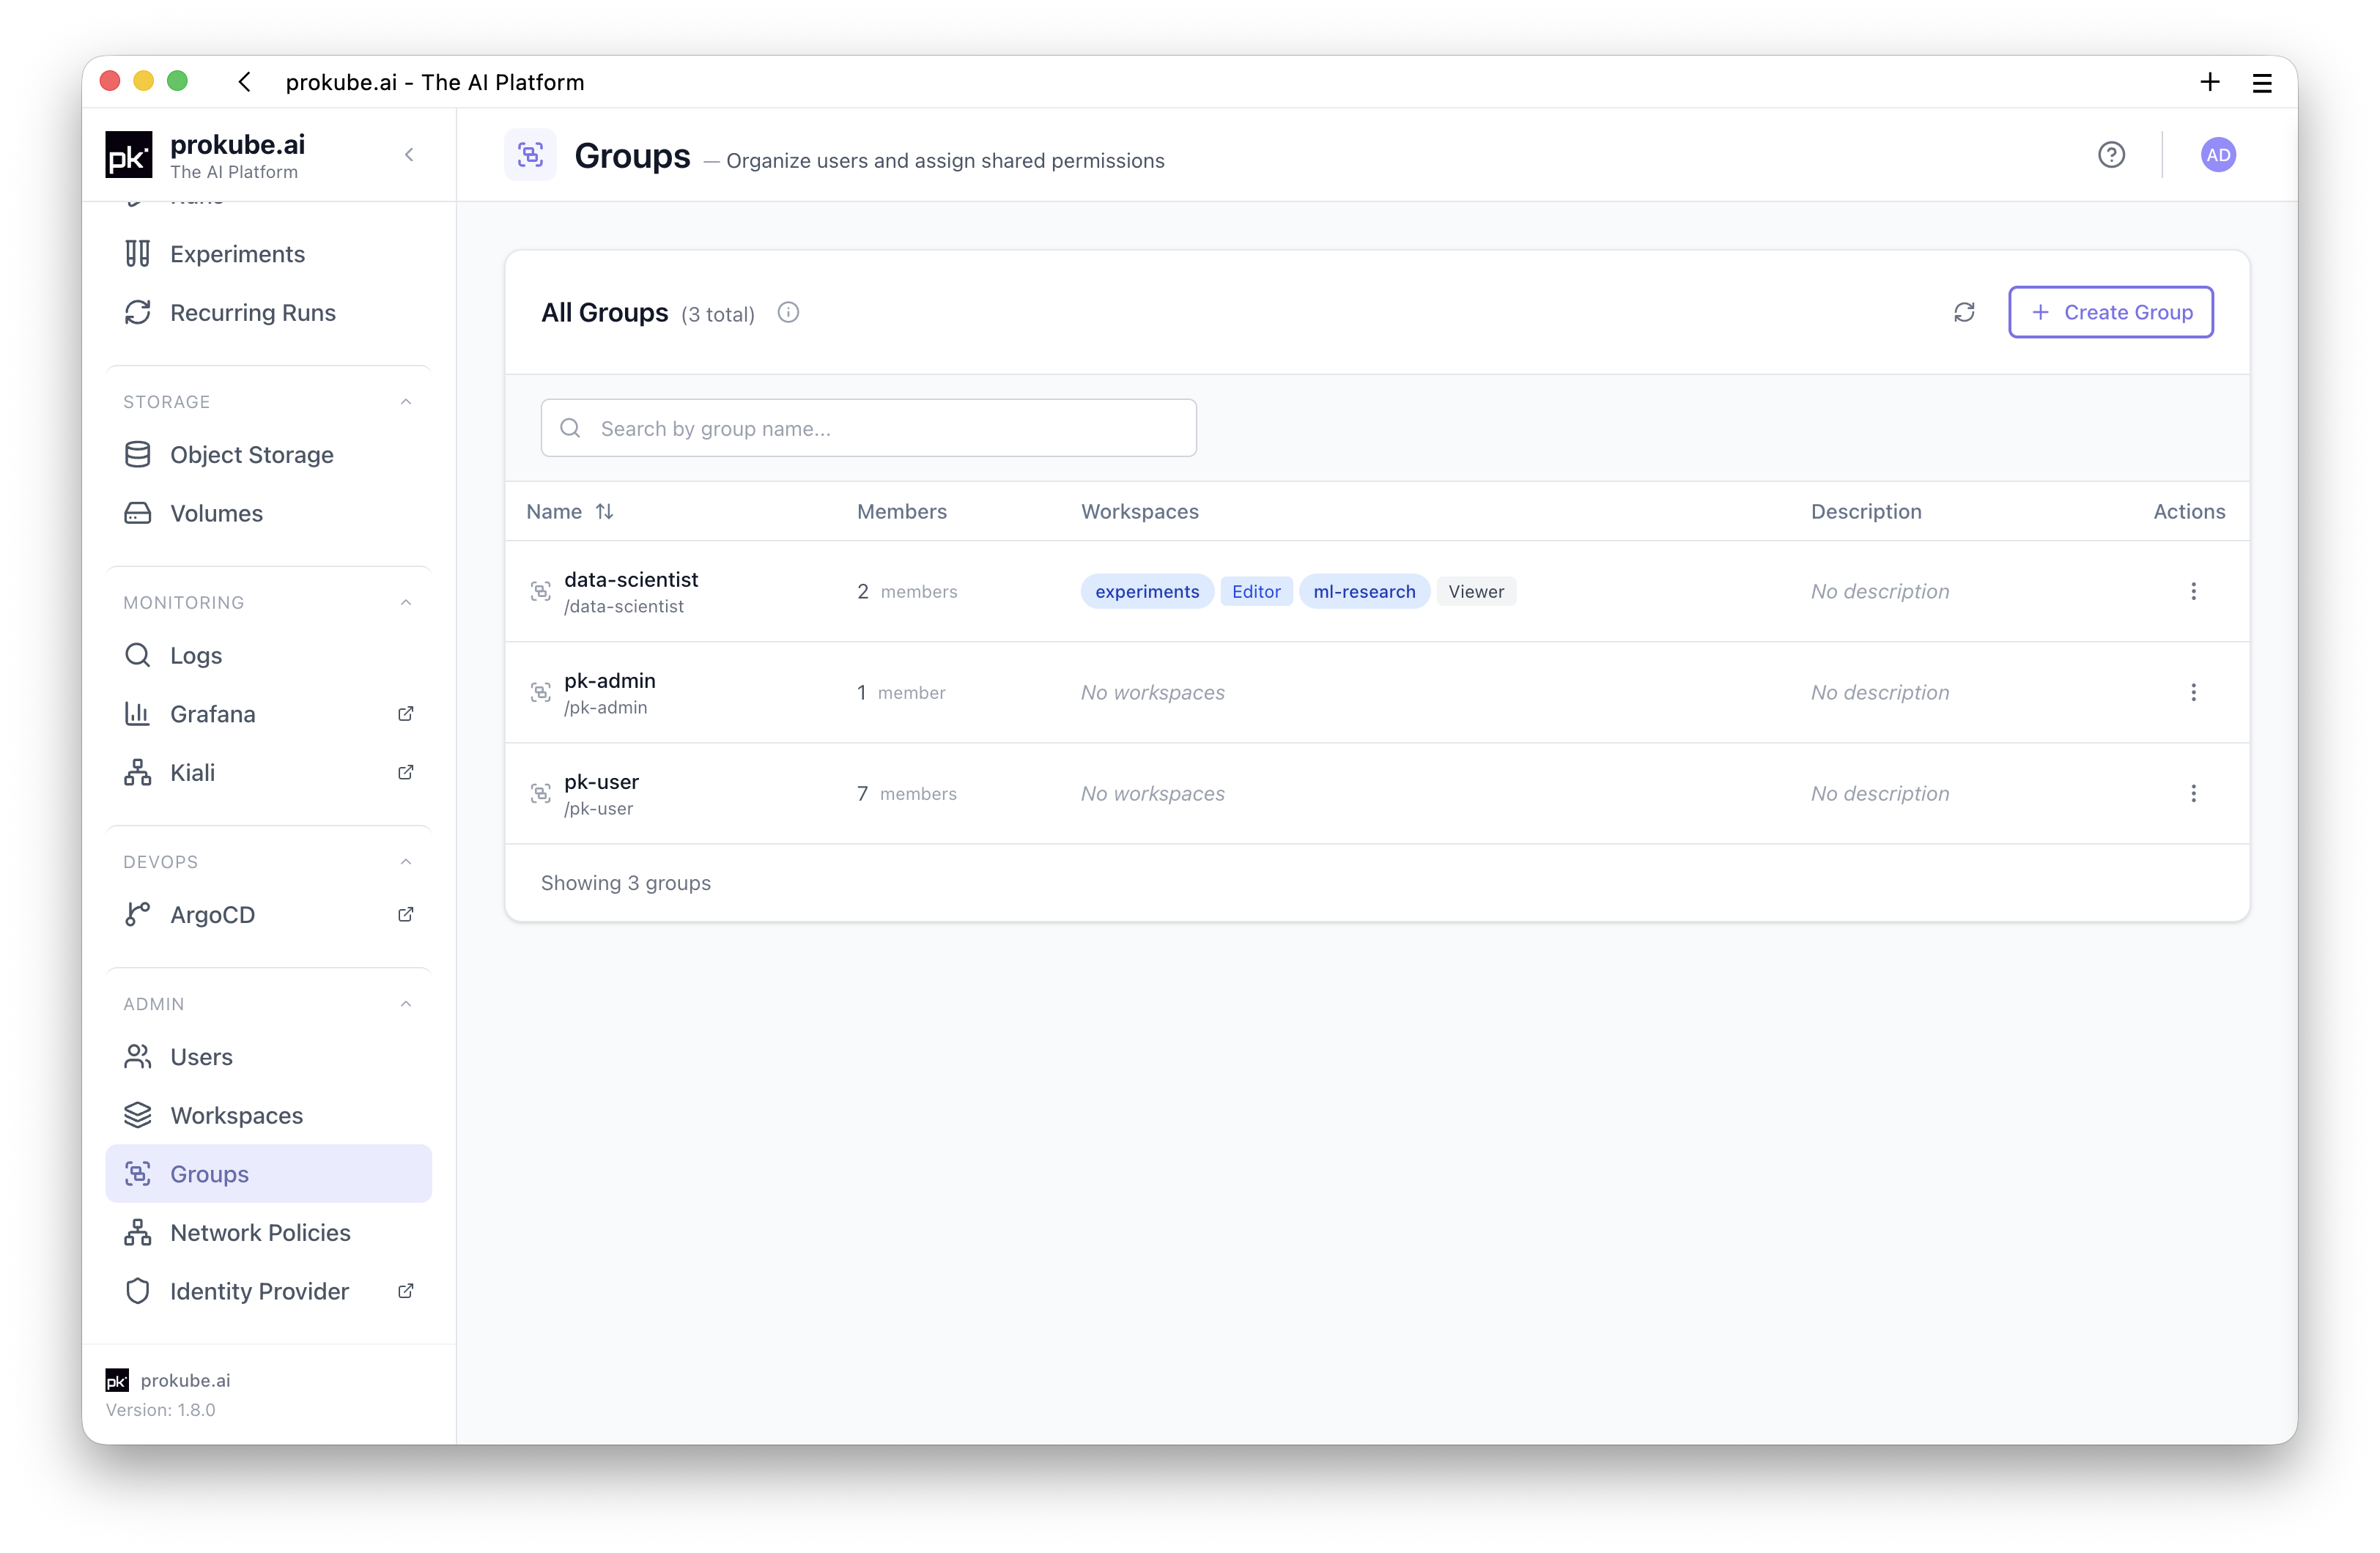Open the actions menu for data-scientist
Viewport: 2380px width, 1553px height.
2193,591
